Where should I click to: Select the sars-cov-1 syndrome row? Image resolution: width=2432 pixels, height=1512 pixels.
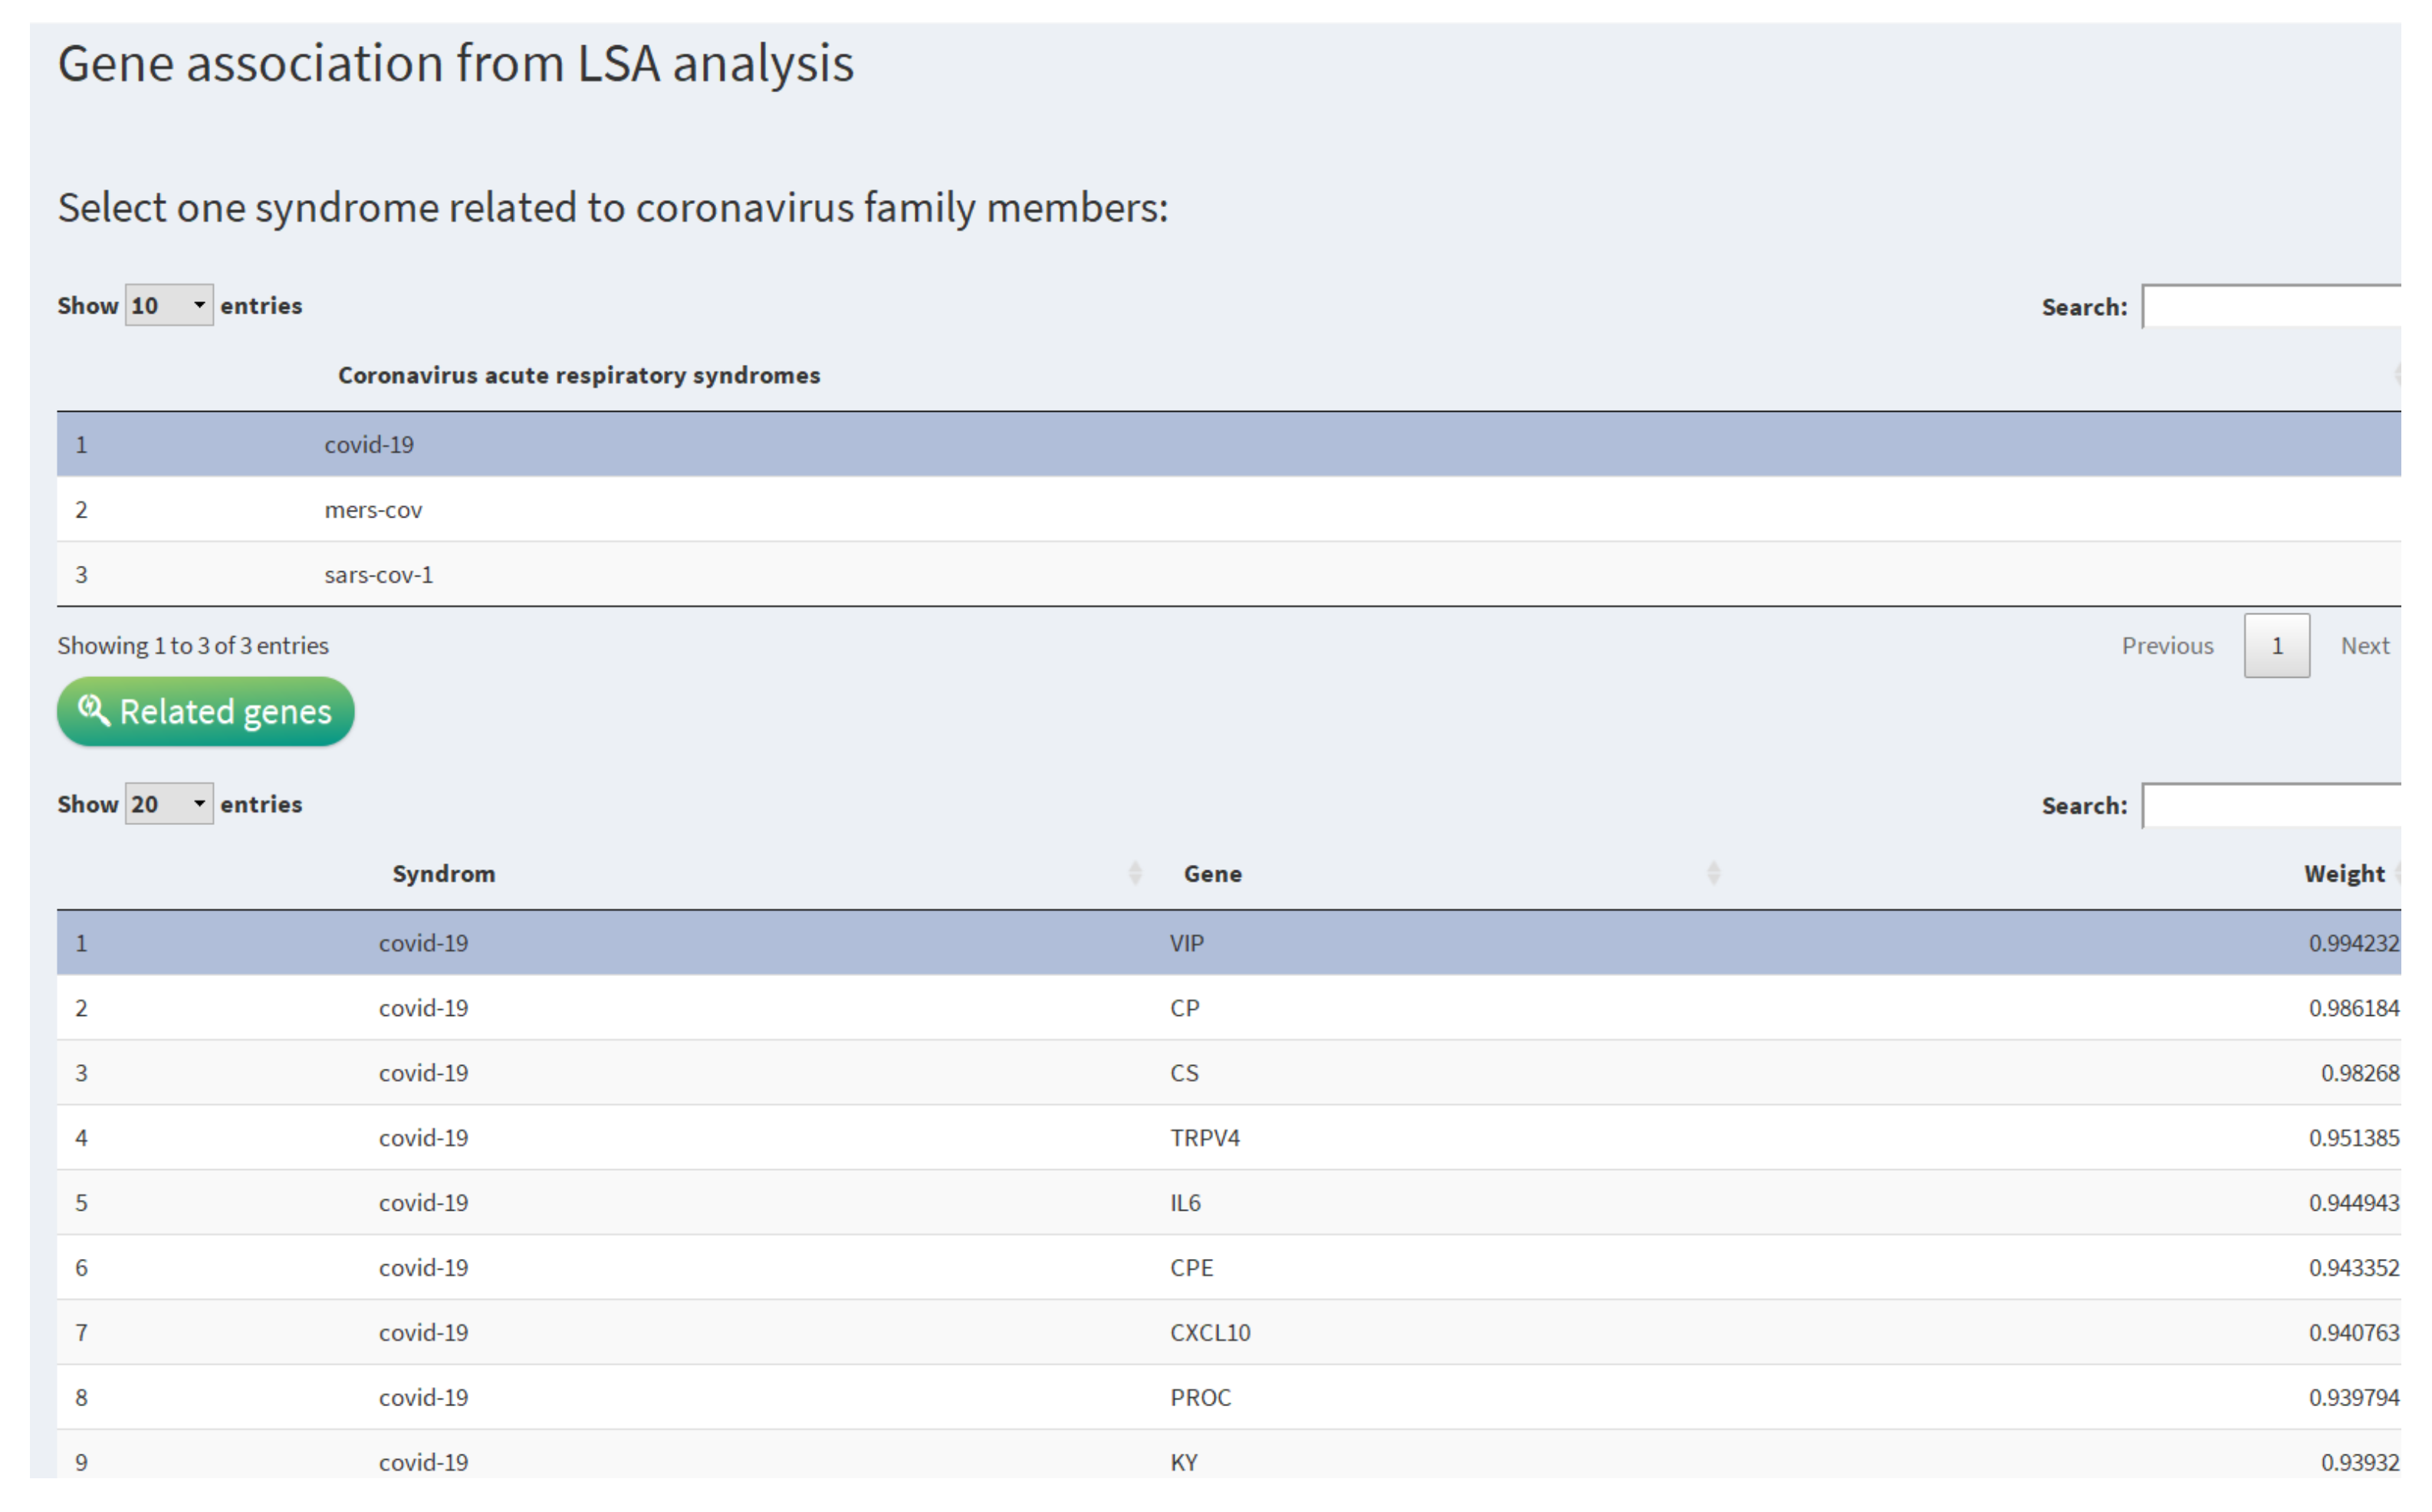(x=378, y=575)
